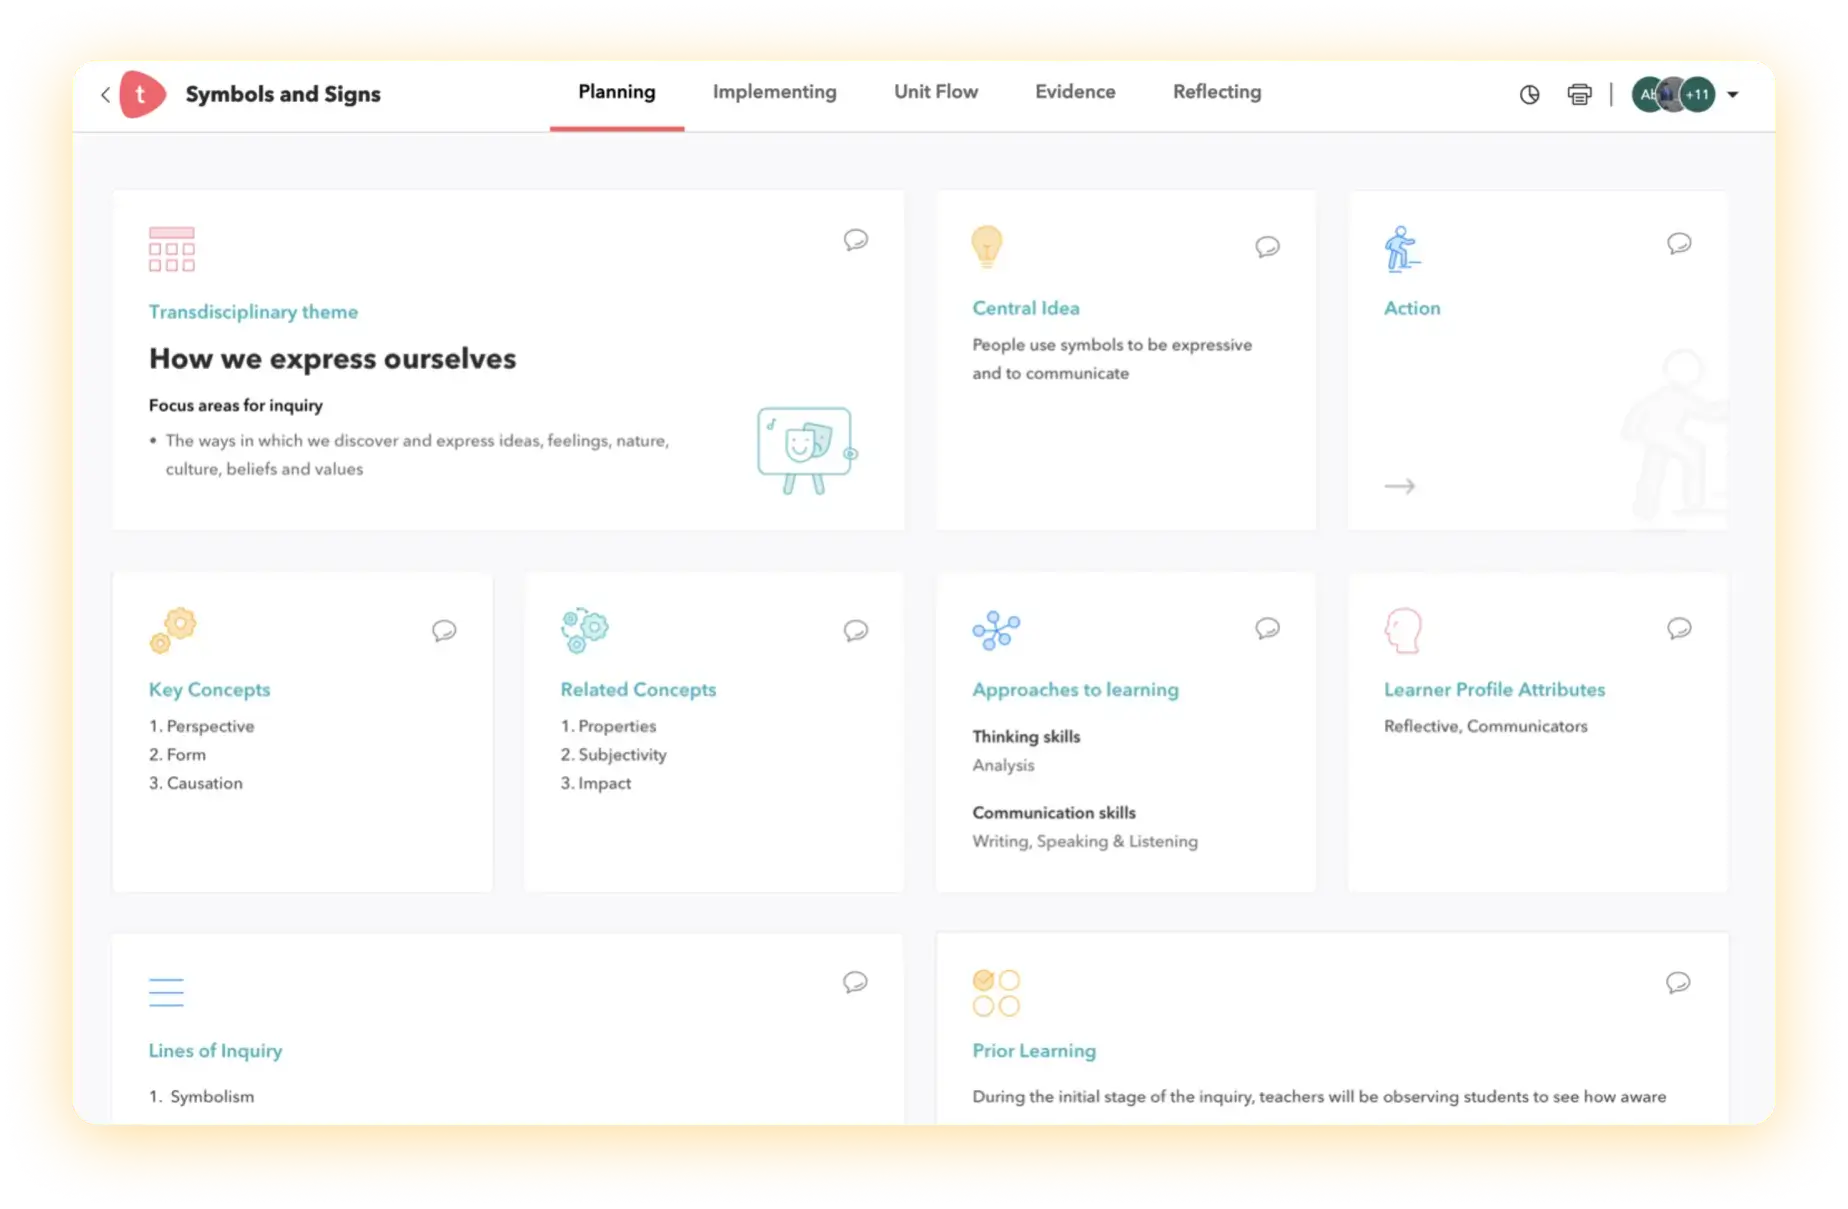Open comments on Learner Profile Attributes card

[1679, 628]
